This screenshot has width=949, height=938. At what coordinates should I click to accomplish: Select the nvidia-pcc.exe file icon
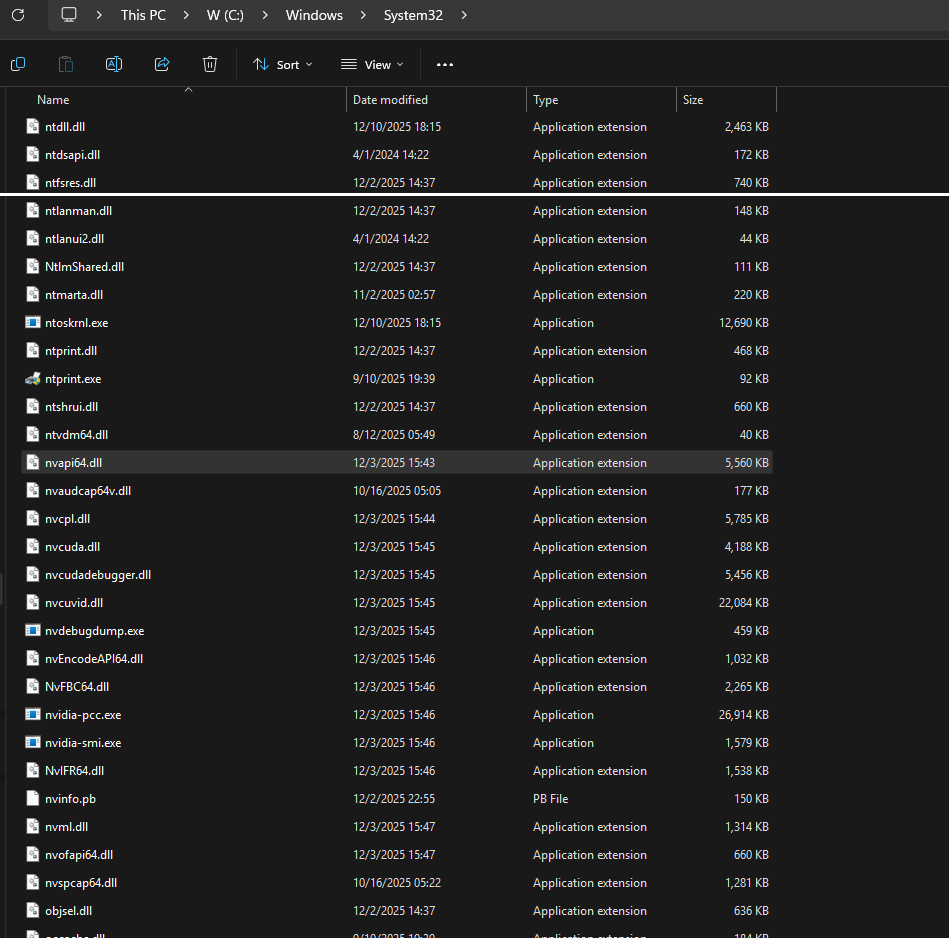pos(33,715)
